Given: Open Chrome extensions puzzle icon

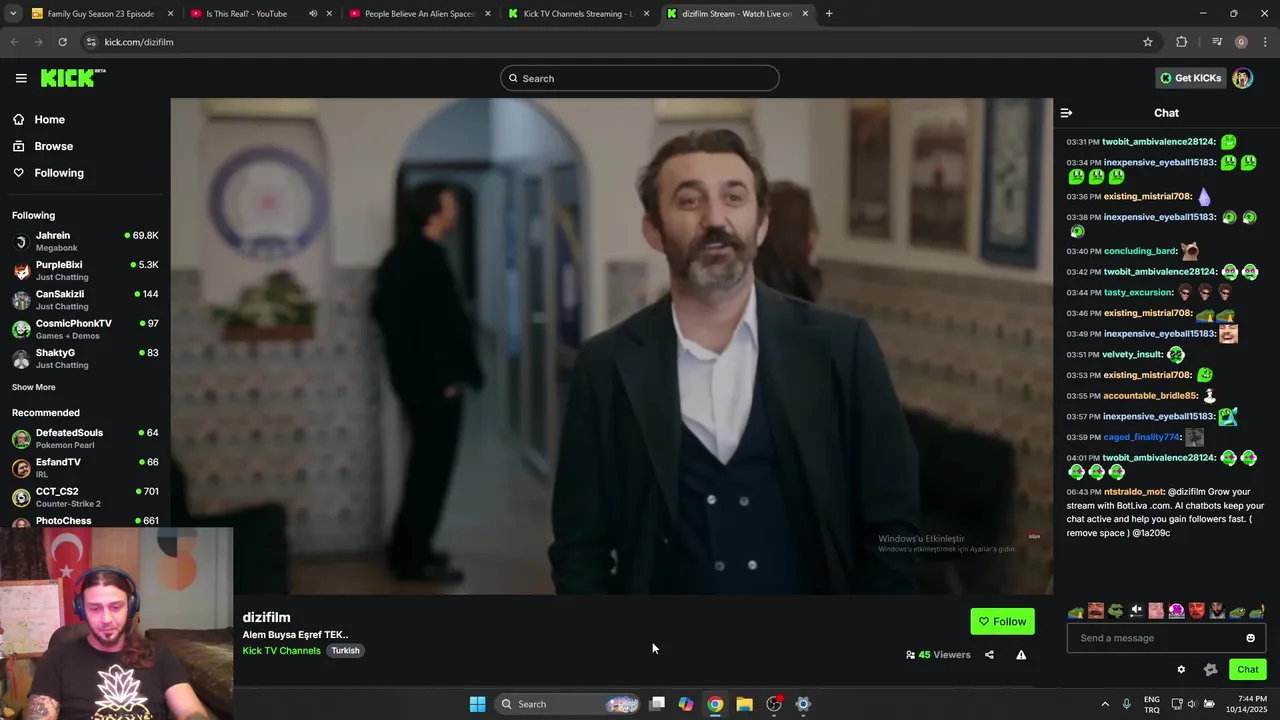Looking at the screenshot, I should [1182, 42].
